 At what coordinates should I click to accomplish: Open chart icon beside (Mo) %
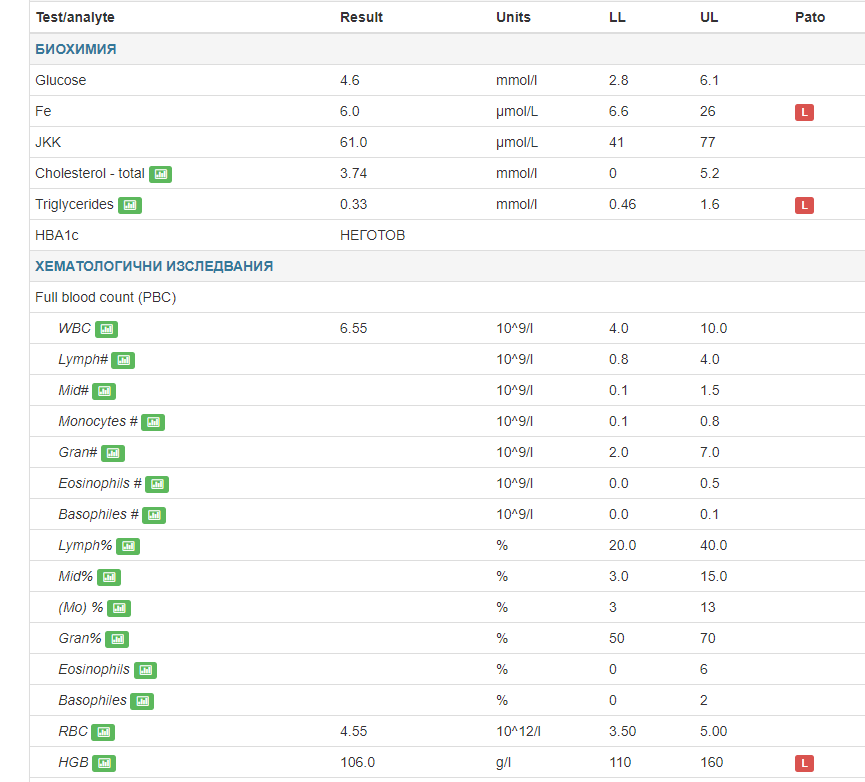click(119, 608)
